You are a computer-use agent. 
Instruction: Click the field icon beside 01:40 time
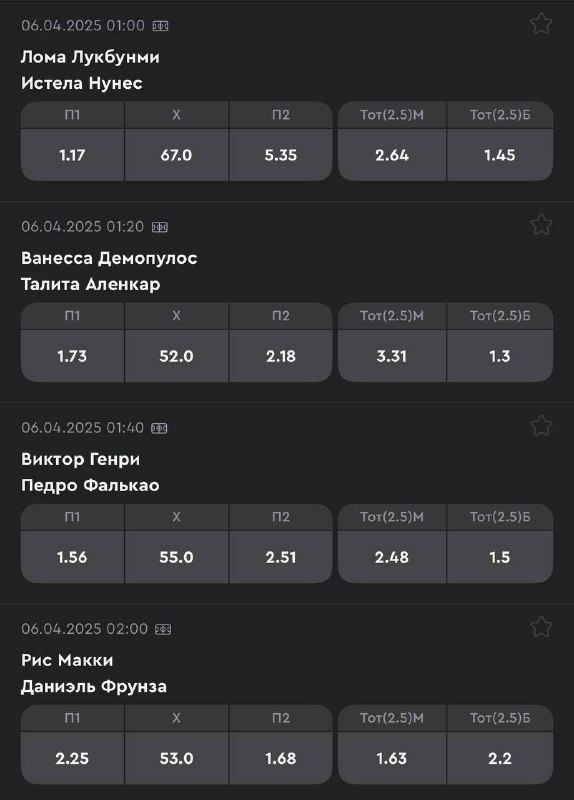click(159, 428)
